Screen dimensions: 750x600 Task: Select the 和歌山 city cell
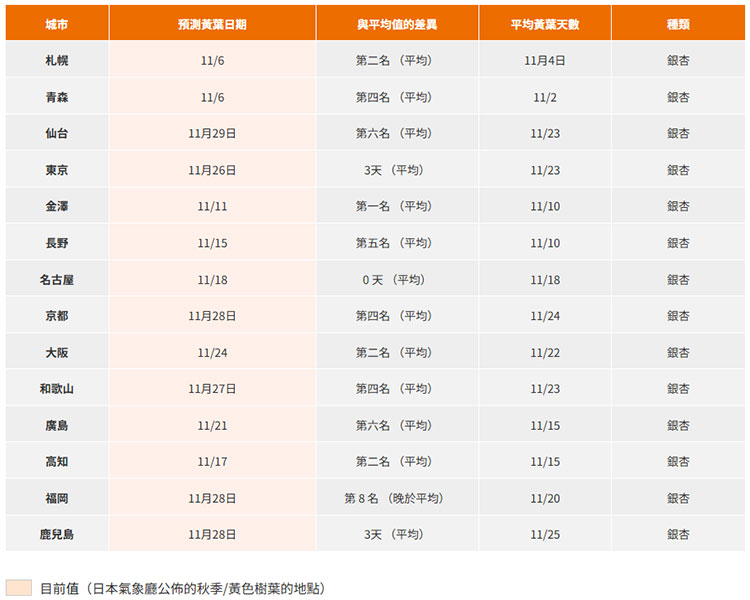point(57,389)
